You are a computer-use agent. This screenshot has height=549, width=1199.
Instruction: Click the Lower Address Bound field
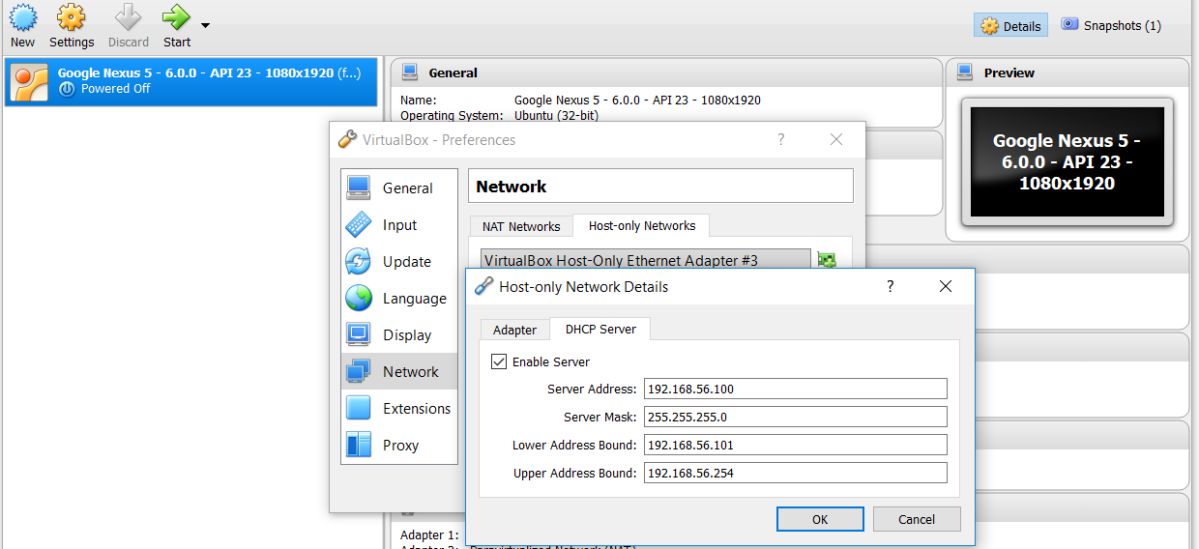point(795,445)
